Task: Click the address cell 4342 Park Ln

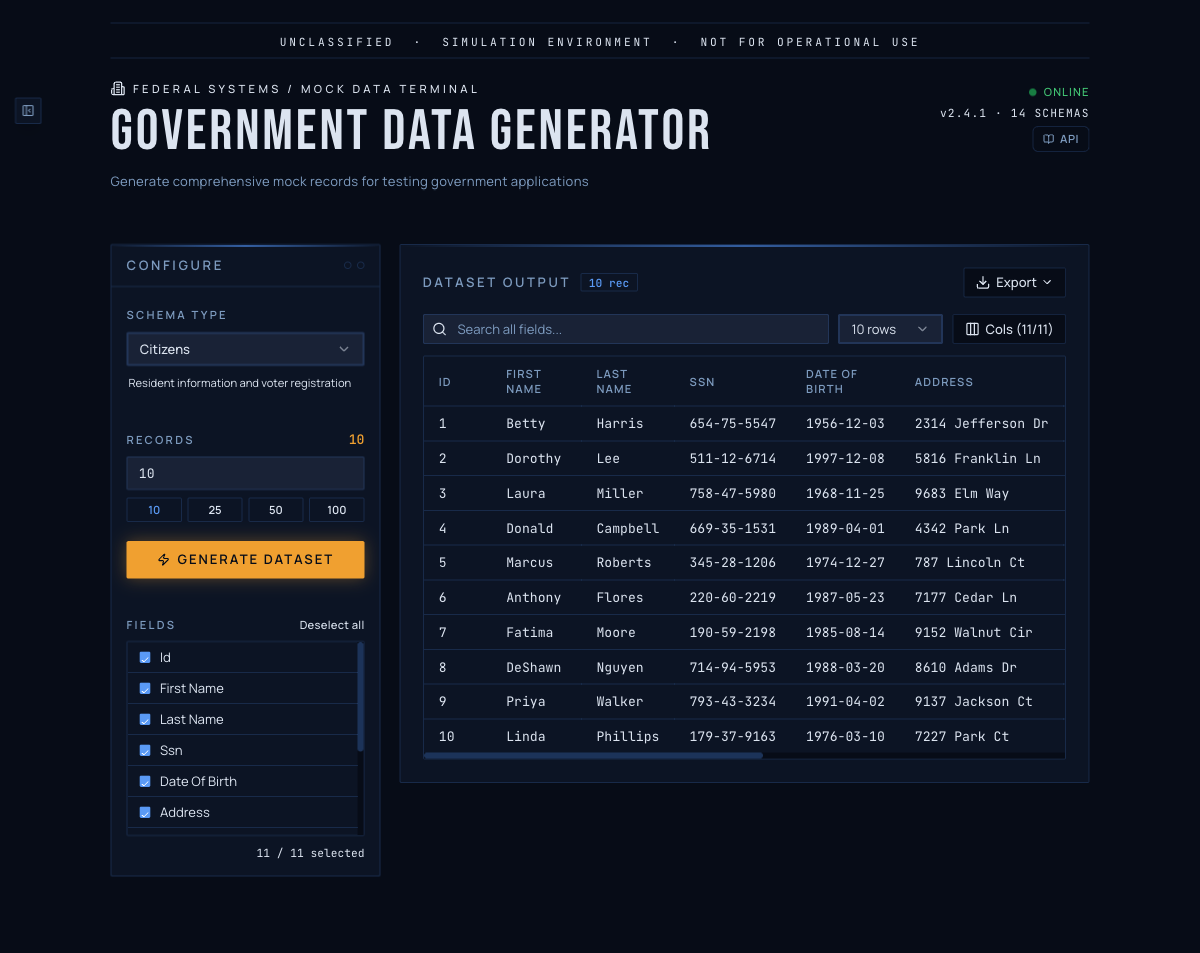Action: [962, 529]
